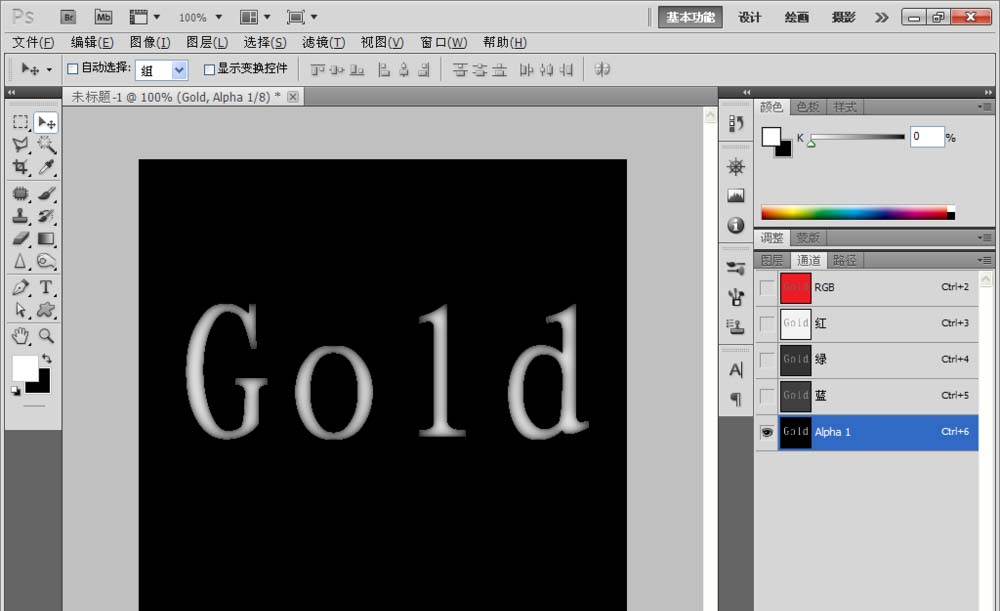Viewport: 1000px width, 611px height.
Task: Swap foreground and background colors
Action: 47,358
